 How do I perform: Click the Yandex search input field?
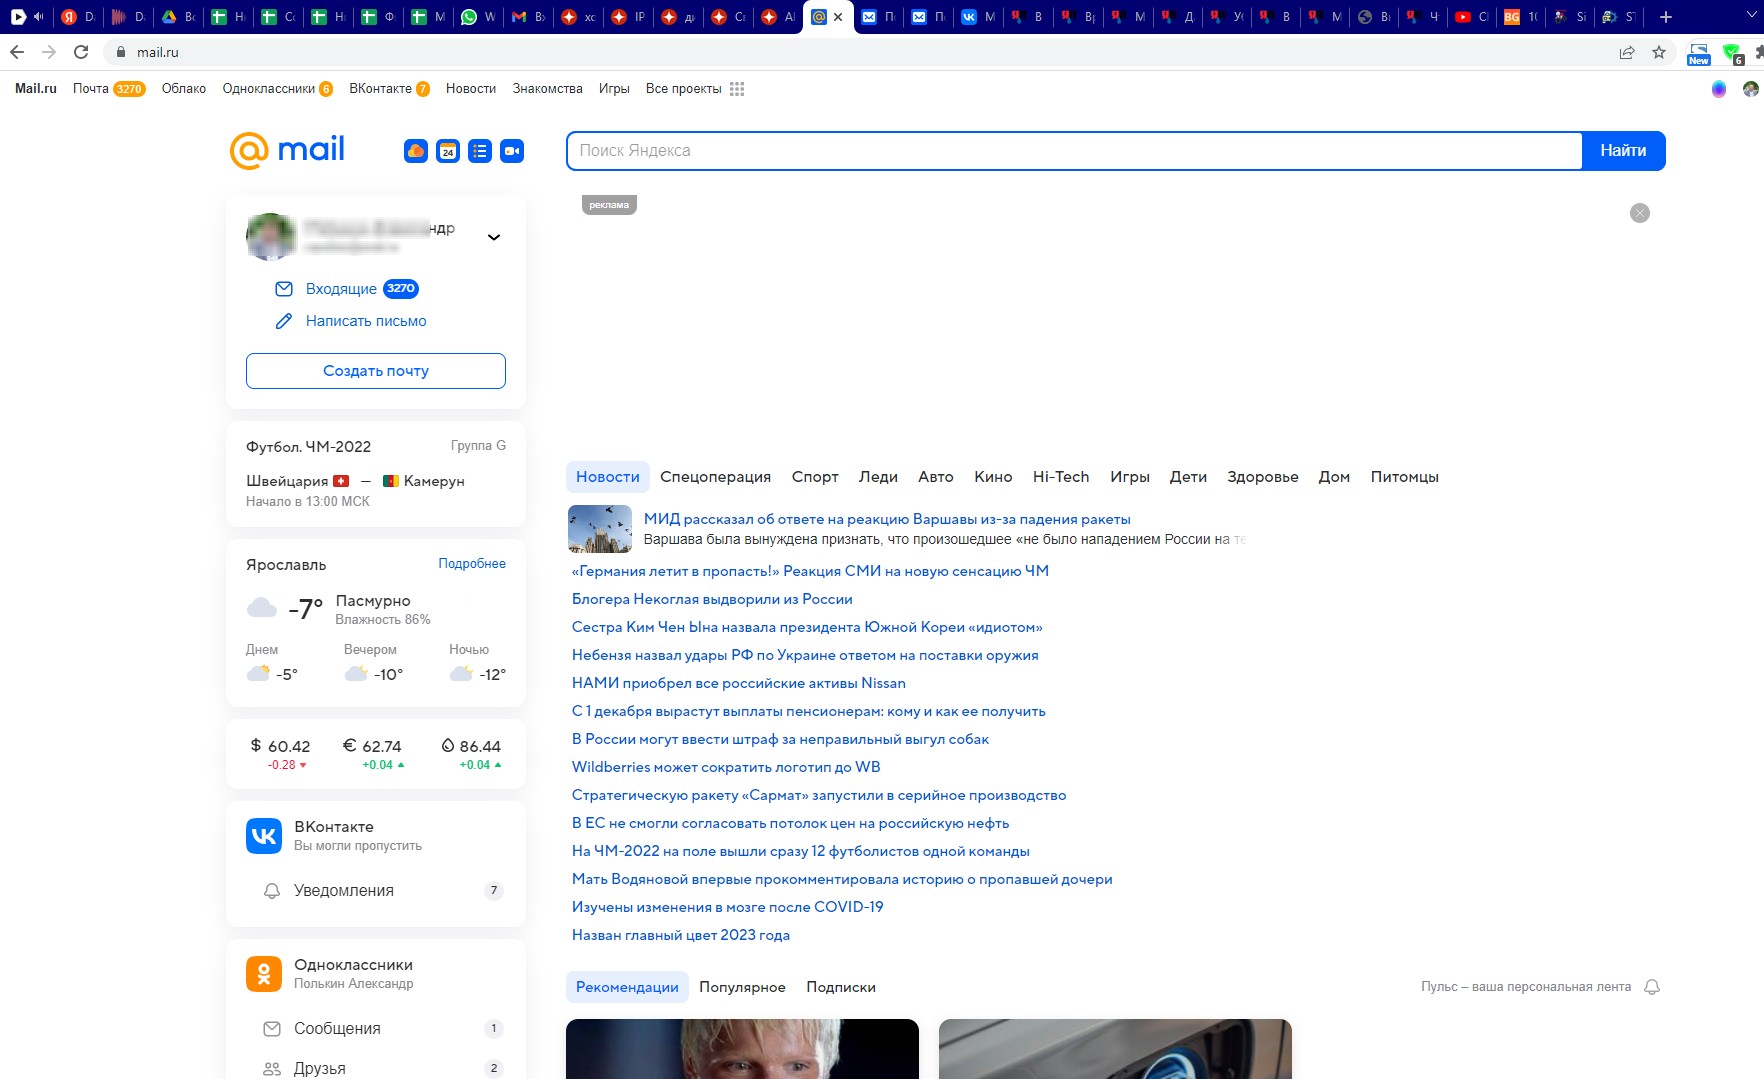coord(1074,151)
